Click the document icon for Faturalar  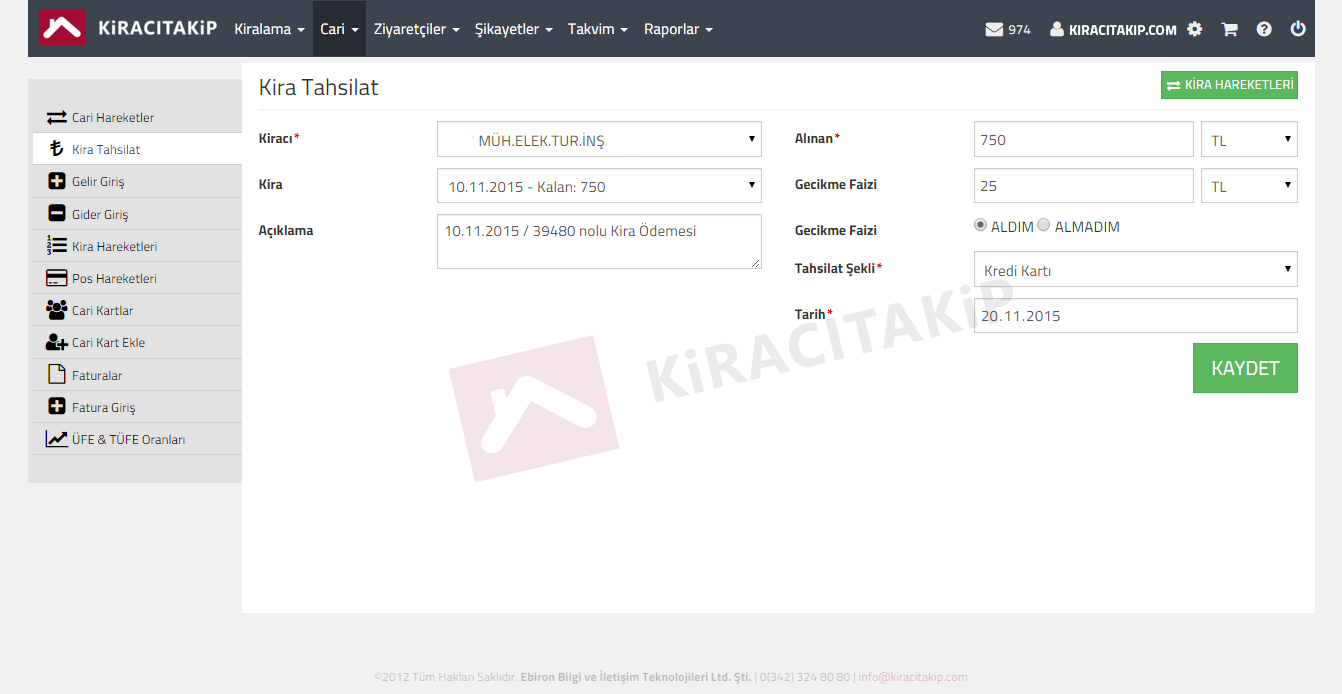click(56, 375)
